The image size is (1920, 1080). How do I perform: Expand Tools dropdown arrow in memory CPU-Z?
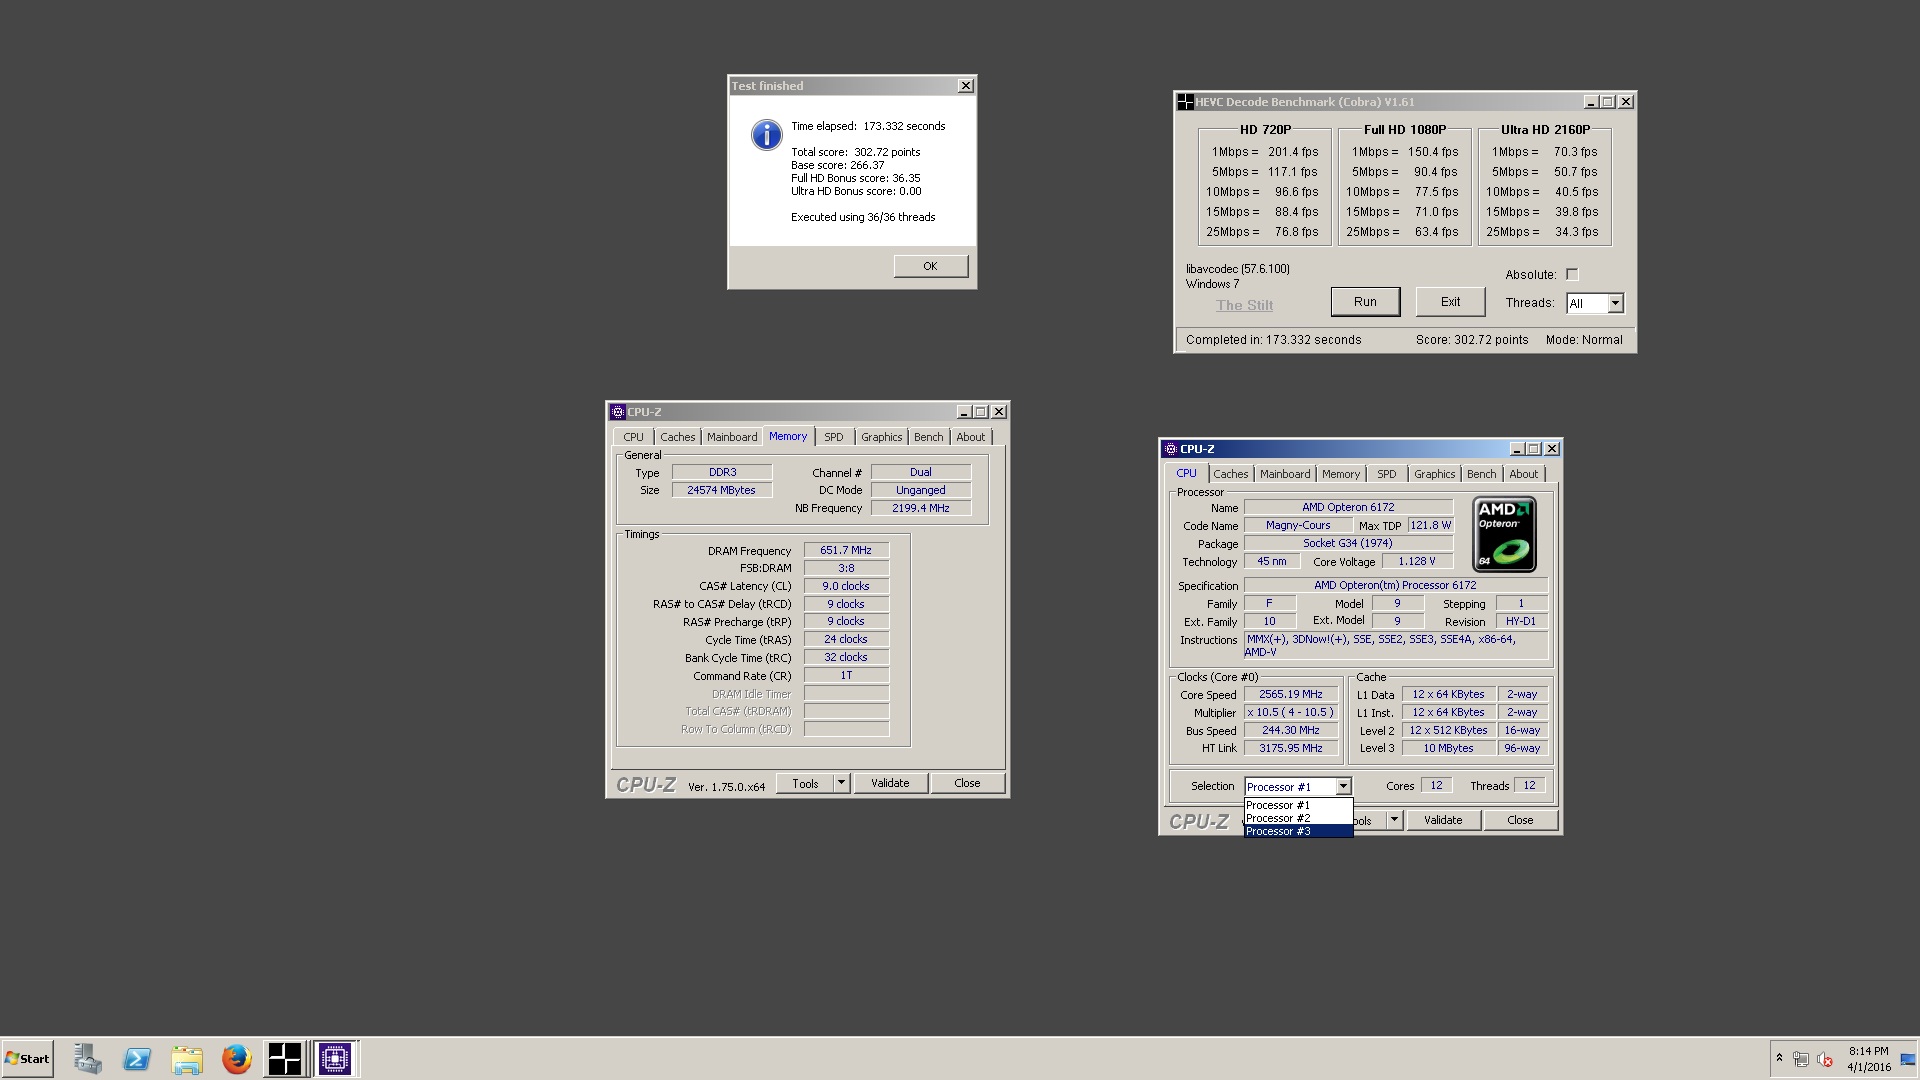842,784
